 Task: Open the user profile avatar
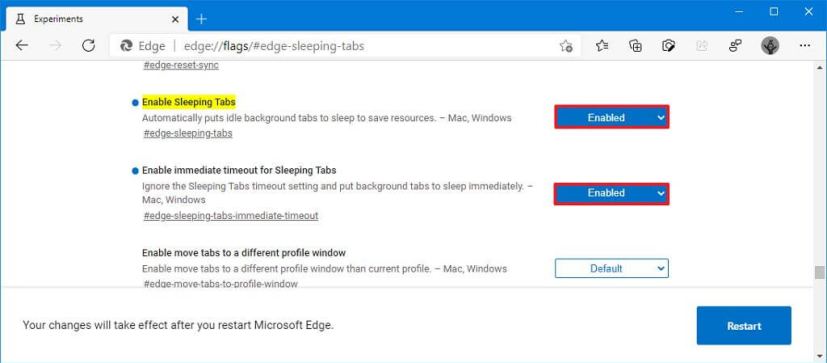click(770, 46)
